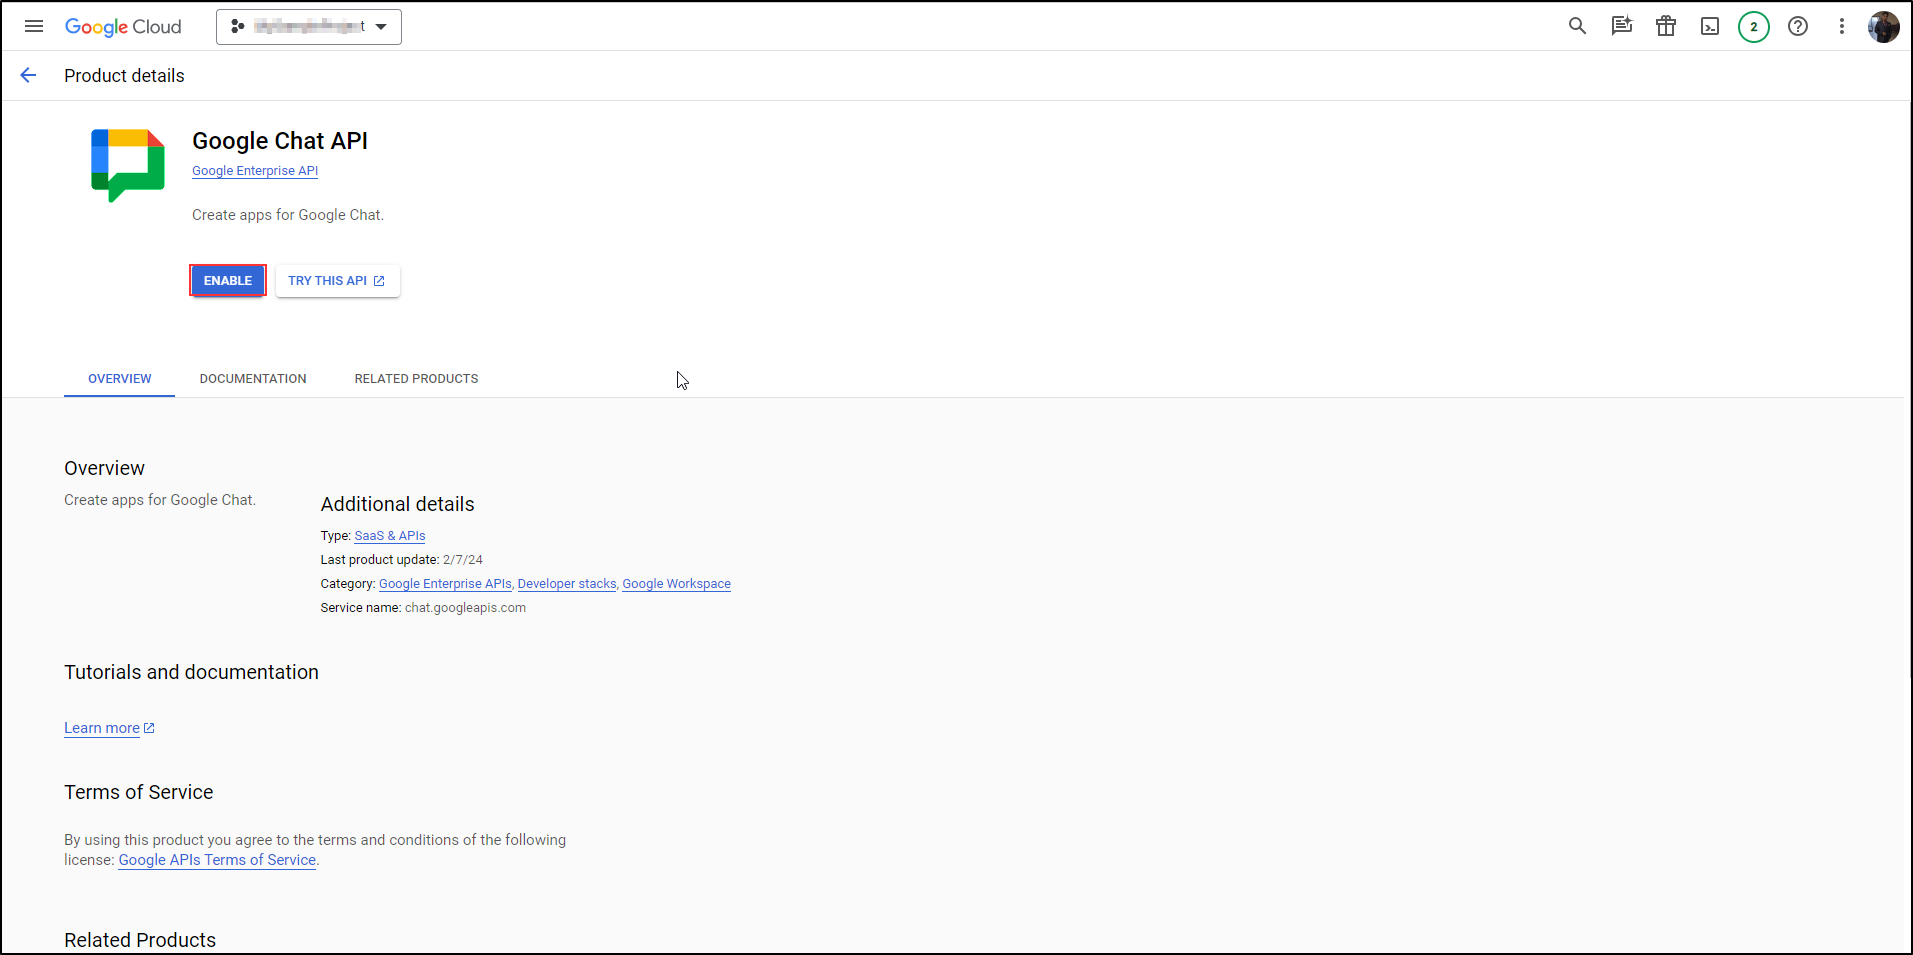Click the 2/7/24 last update date

click(x=463, y=560)
